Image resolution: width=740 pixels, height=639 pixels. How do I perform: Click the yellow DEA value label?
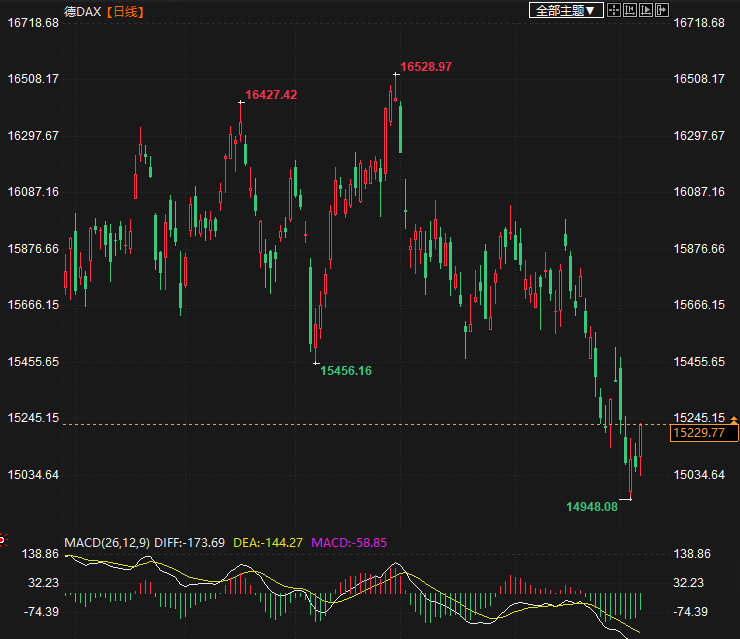[267, 543]
